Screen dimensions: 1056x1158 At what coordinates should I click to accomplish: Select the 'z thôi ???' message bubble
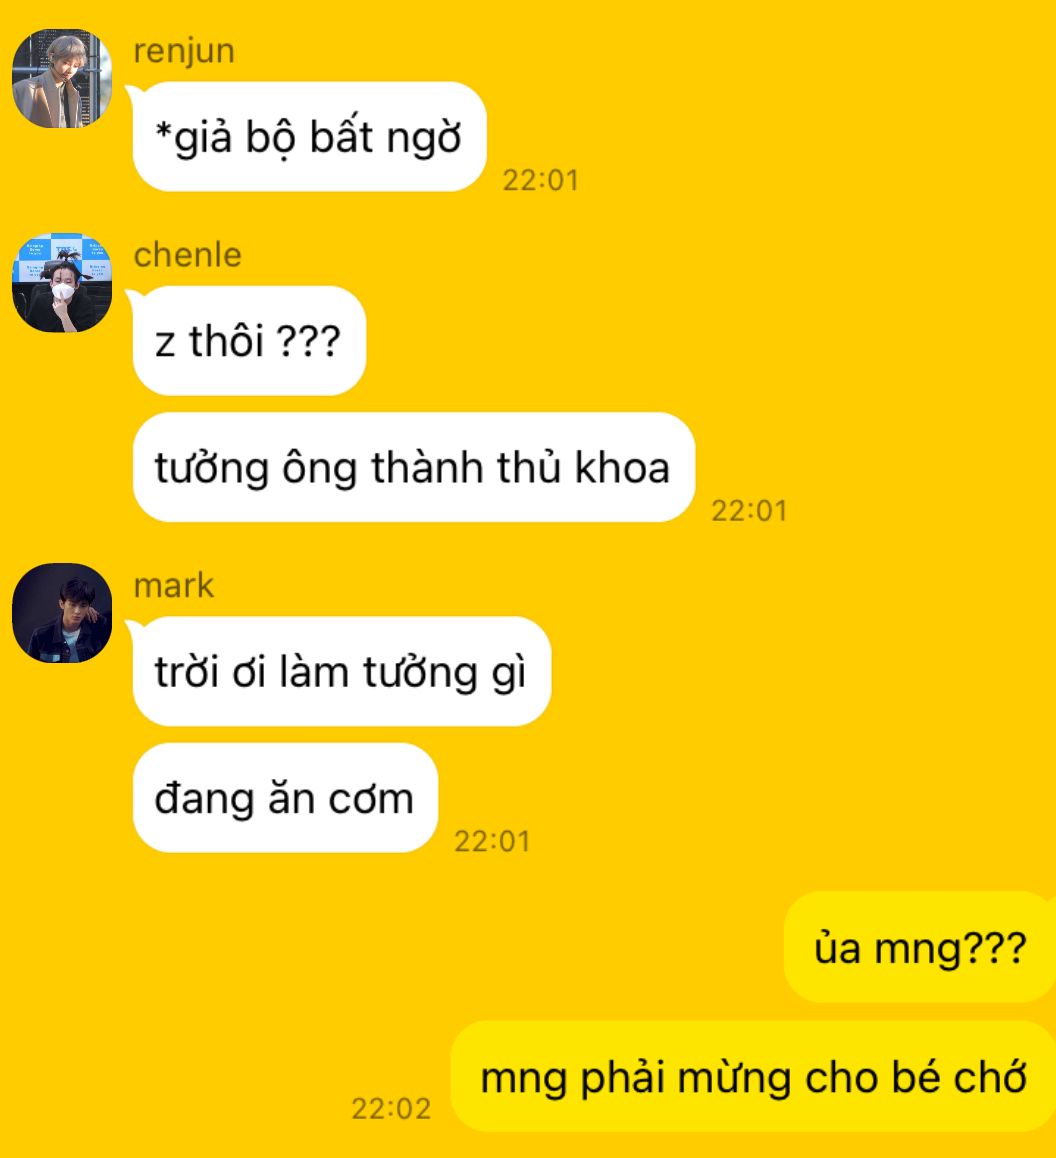pyautogui.click(x=249, y=340)
